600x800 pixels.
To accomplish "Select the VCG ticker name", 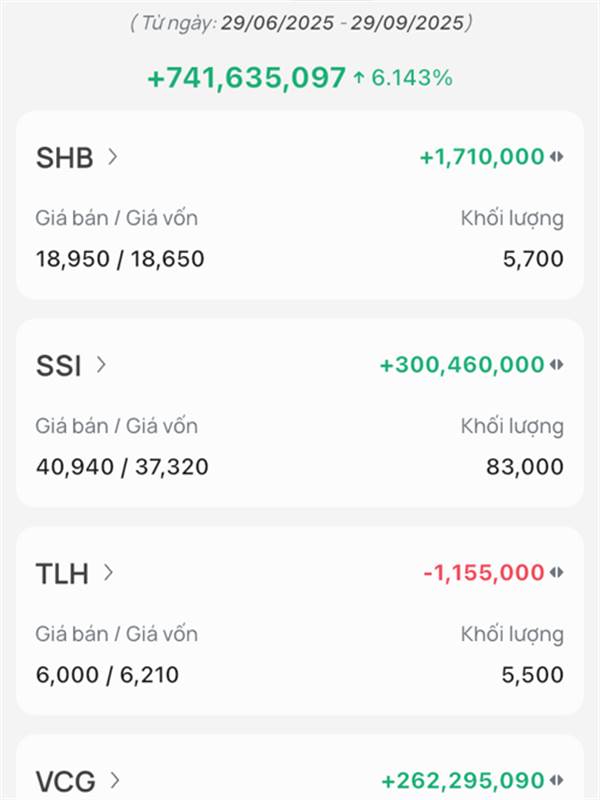I will pyautogui.click(x=66, y=780).
